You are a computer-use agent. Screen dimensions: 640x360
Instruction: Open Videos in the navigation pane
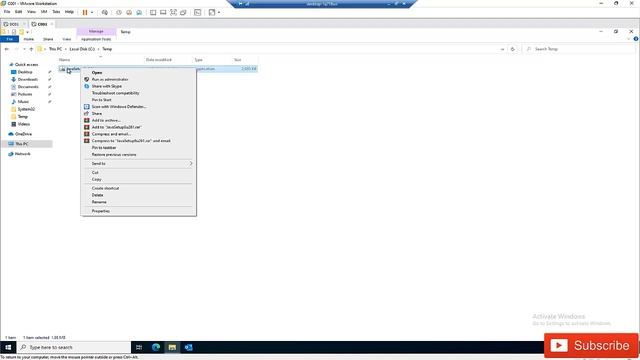(23, 124)
